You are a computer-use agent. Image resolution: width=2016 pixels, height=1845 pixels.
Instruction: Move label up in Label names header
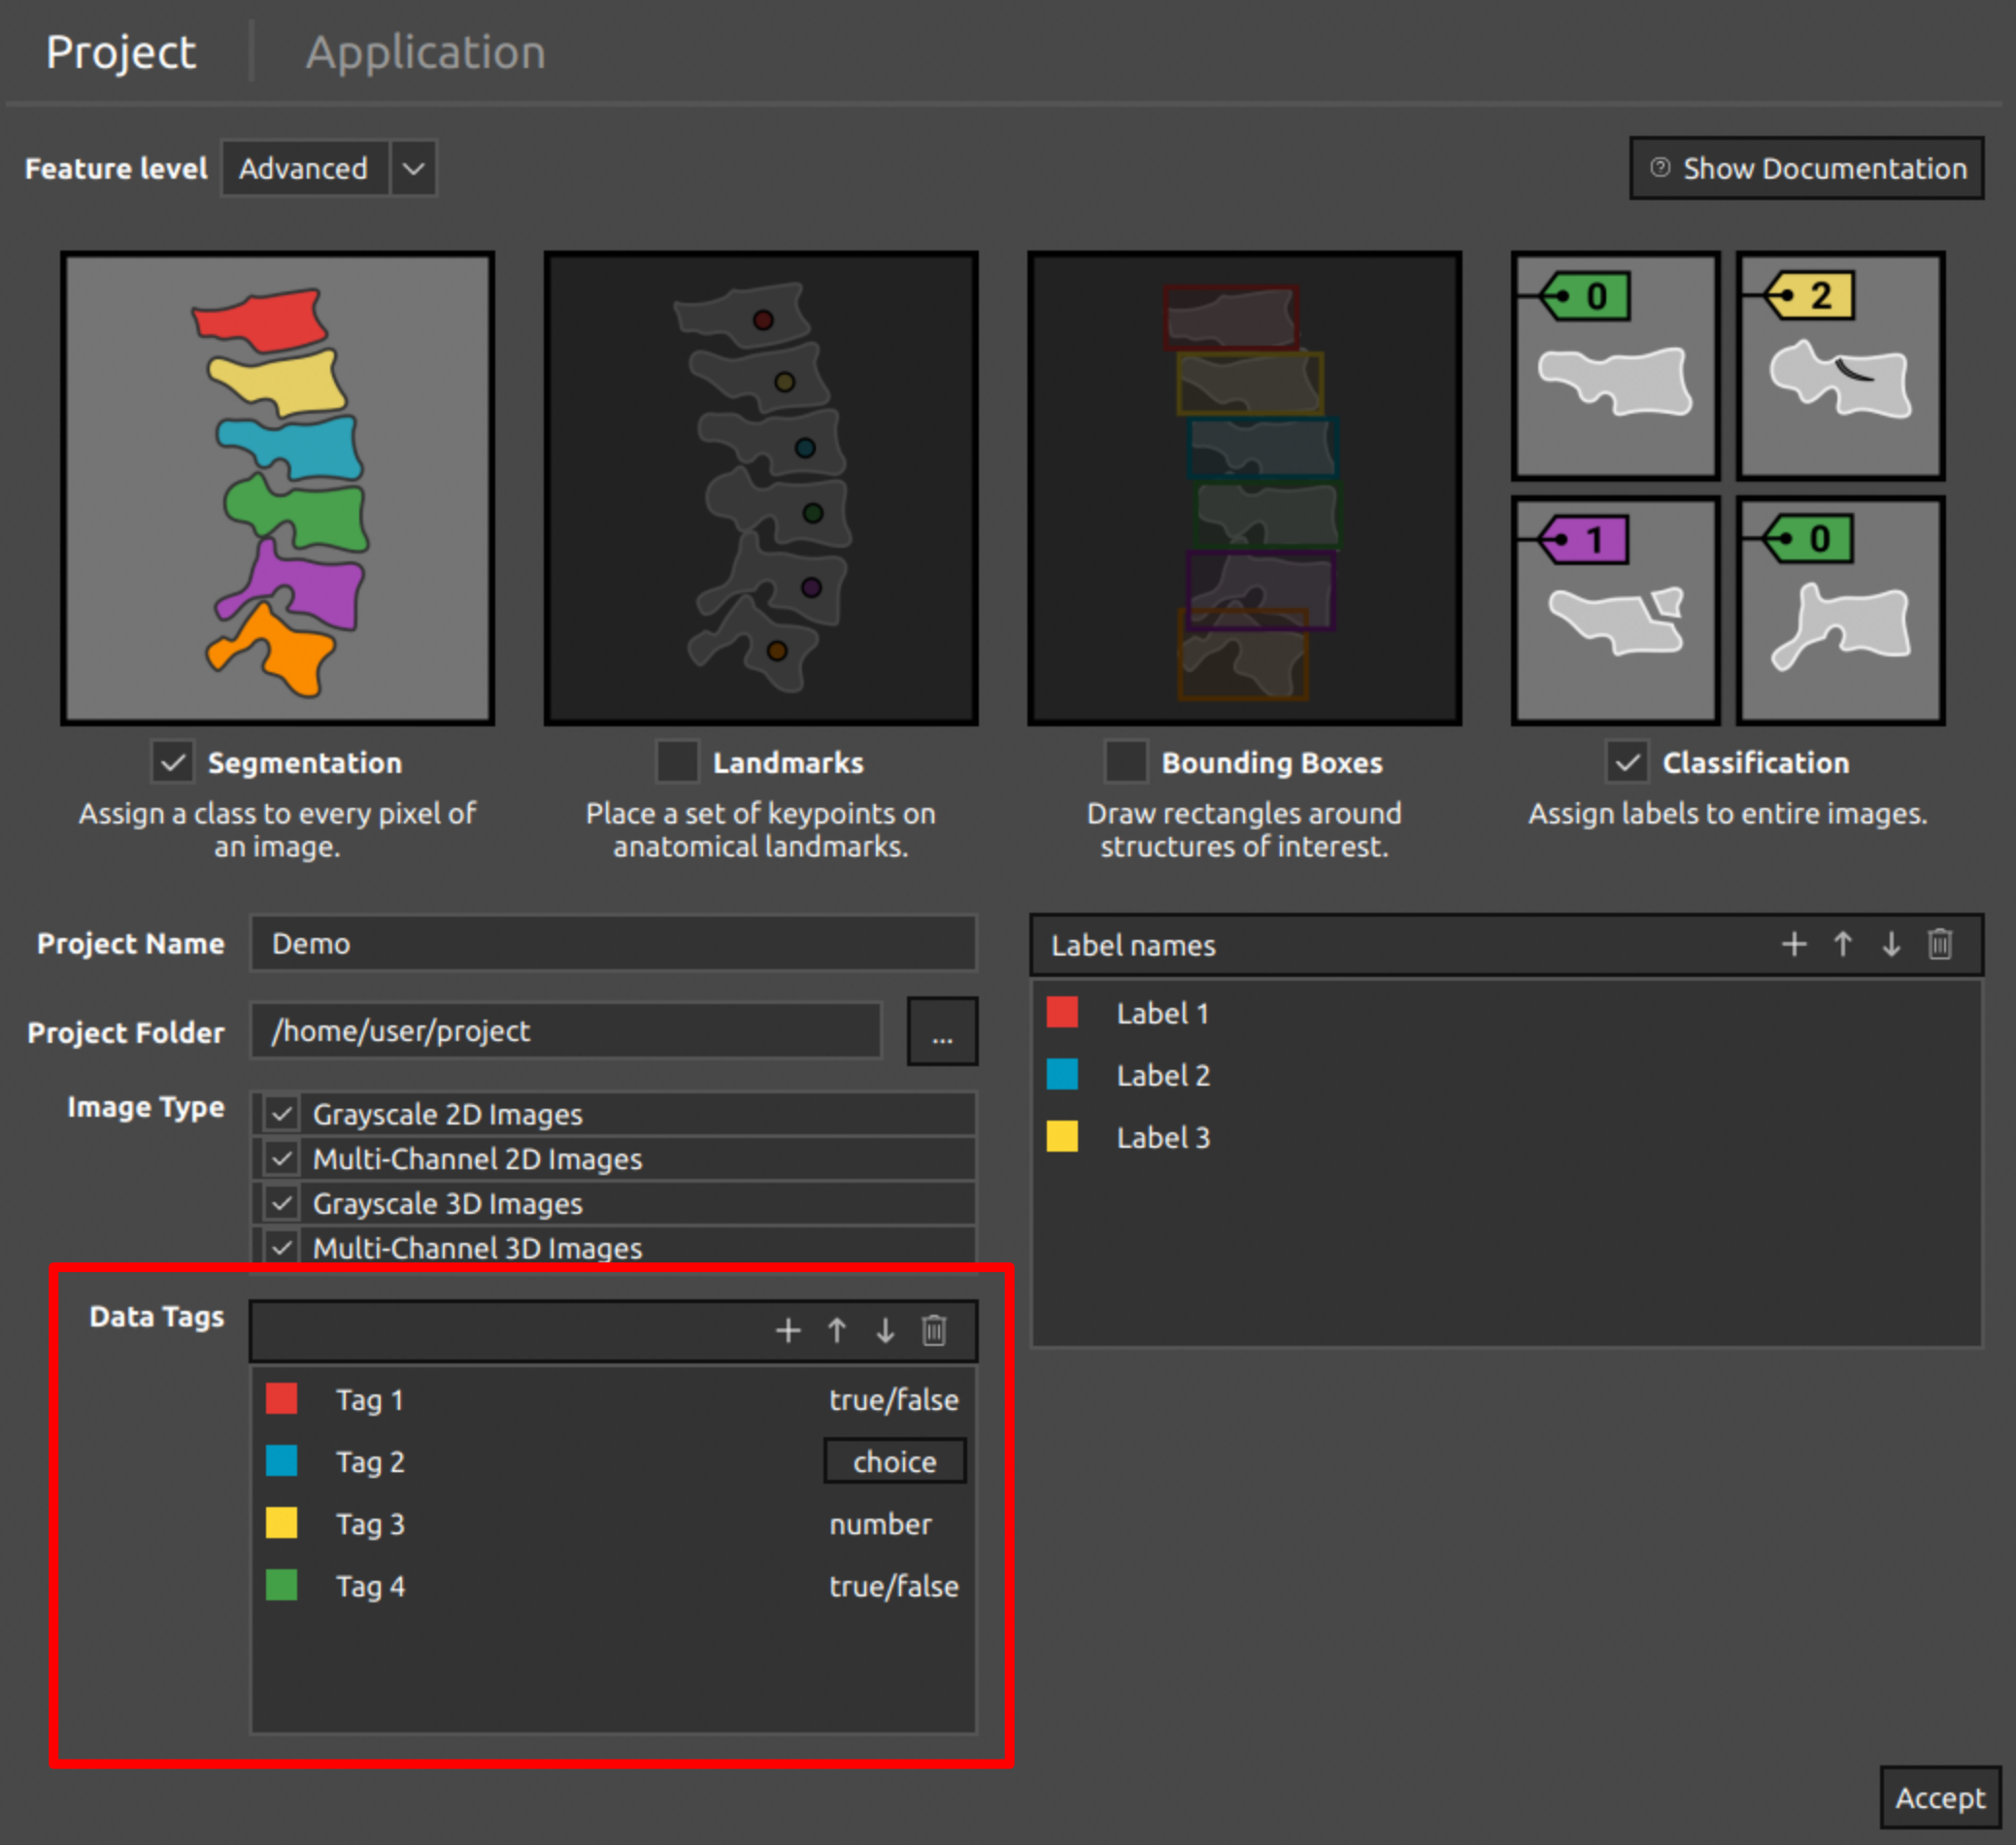[1843, 944]
